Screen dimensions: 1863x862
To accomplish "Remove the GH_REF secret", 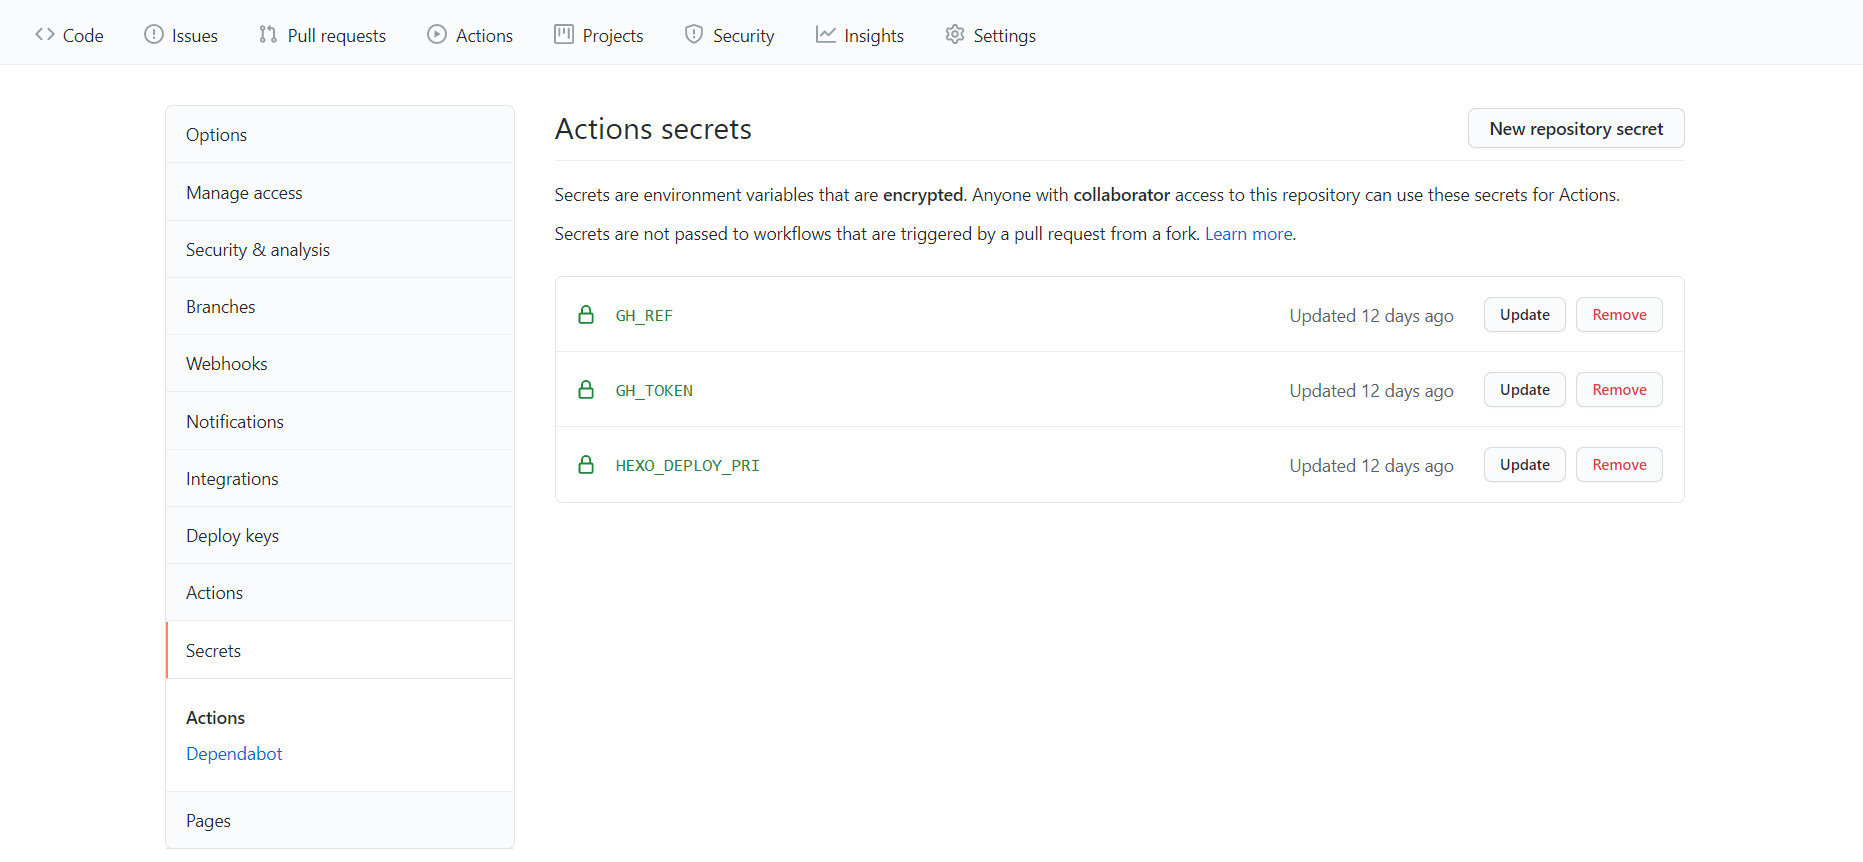I will point(1619,315).
